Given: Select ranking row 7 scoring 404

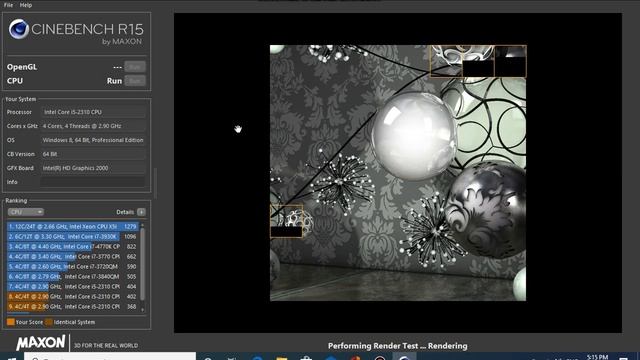Looking at the screenshot, I should click(x=73, y=287).
